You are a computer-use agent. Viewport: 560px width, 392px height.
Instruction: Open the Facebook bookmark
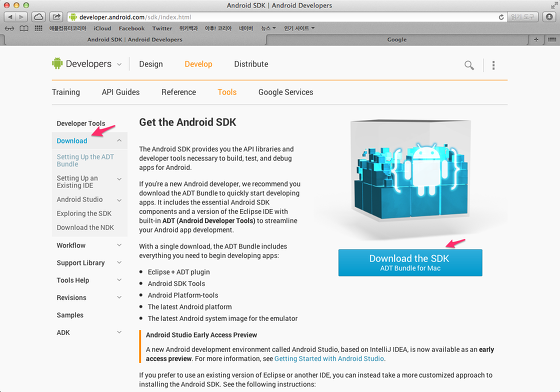(x=131, y=28)
